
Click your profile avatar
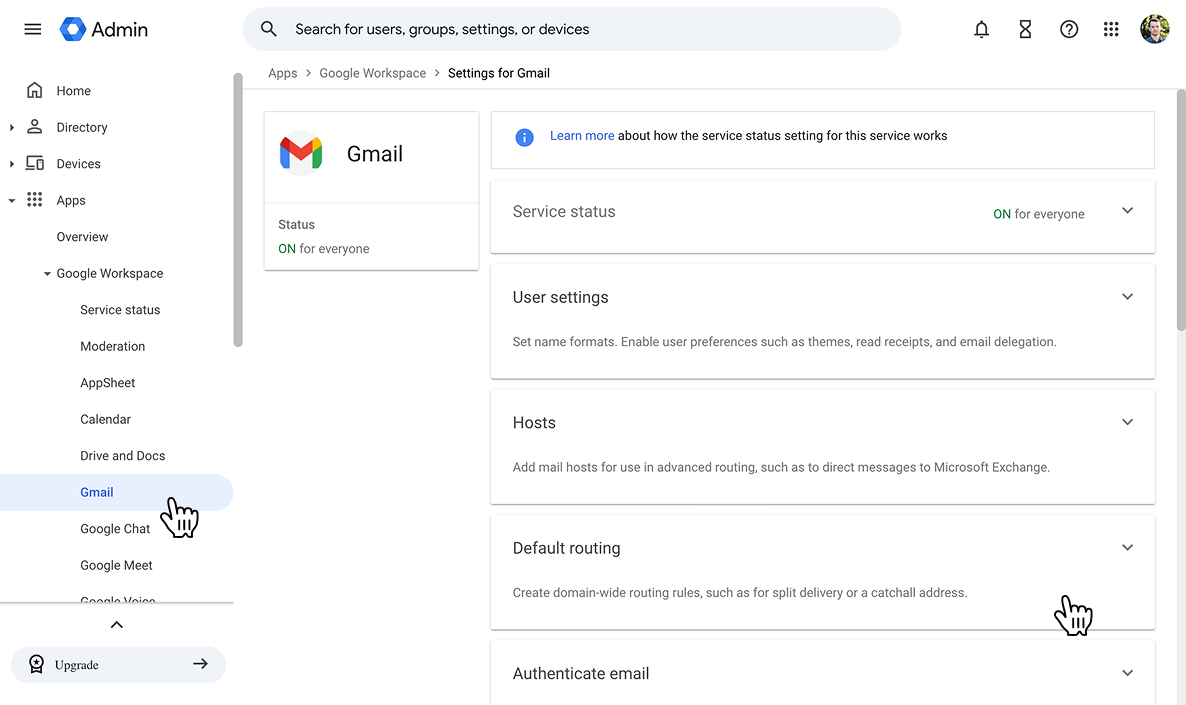point(1155,29)
